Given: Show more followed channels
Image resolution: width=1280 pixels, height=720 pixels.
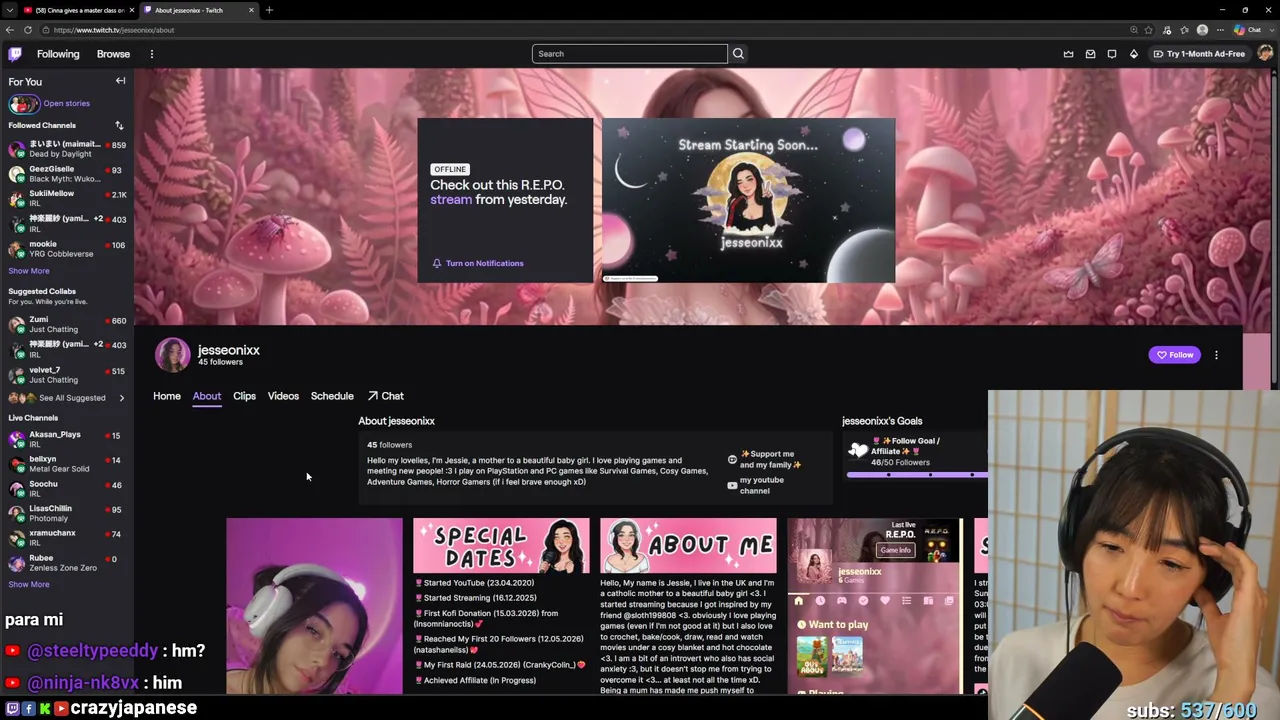Looking at the screenshot, I should [x=29, y=271].
